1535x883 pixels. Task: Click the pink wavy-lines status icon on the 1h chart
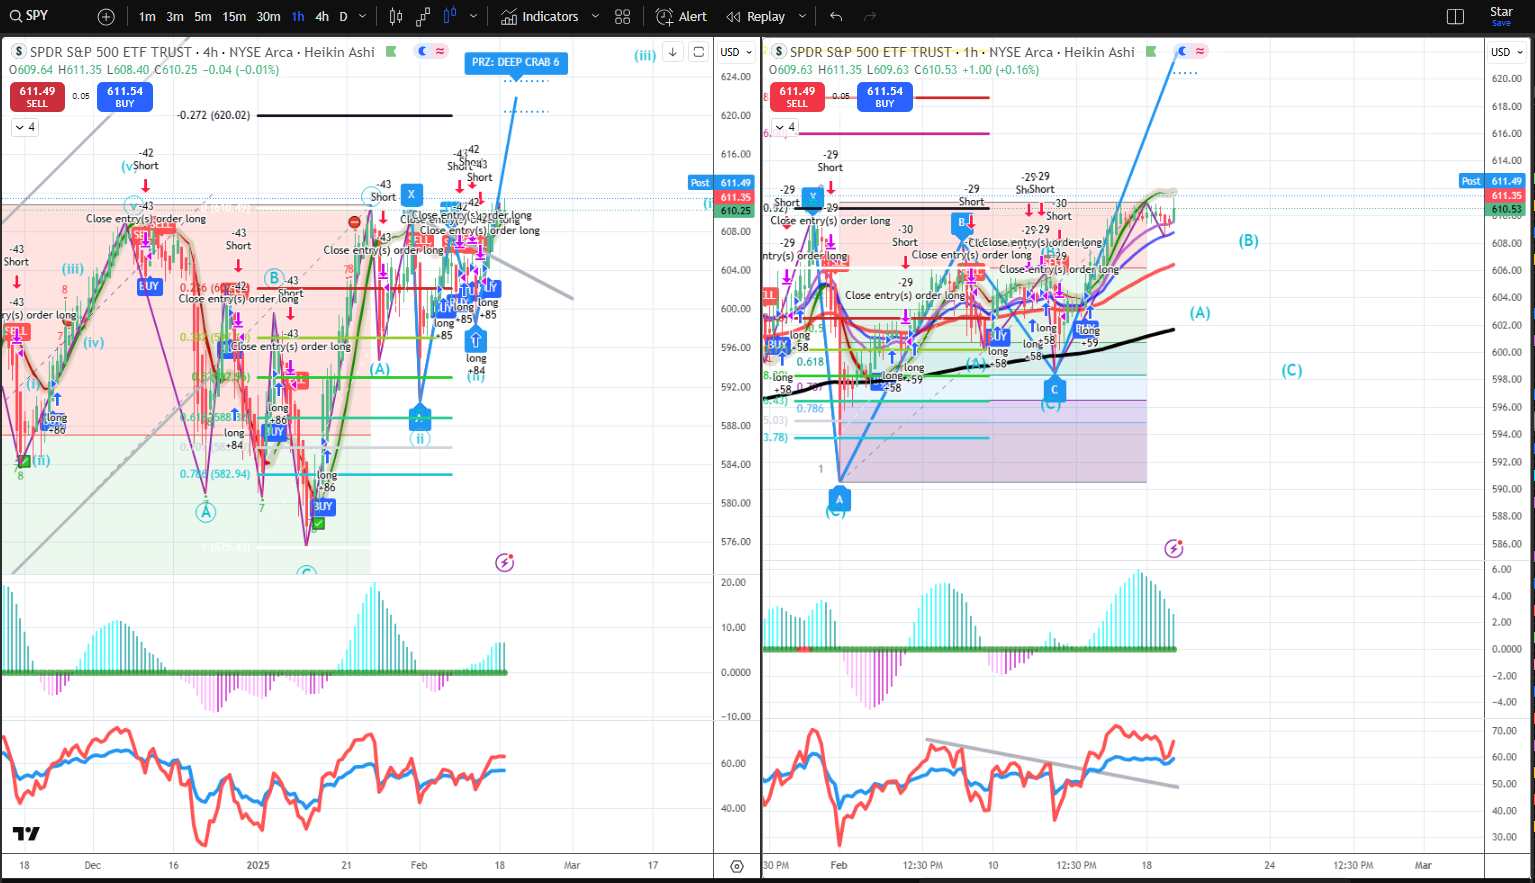pyautogui.click(x=1200, y=51)
